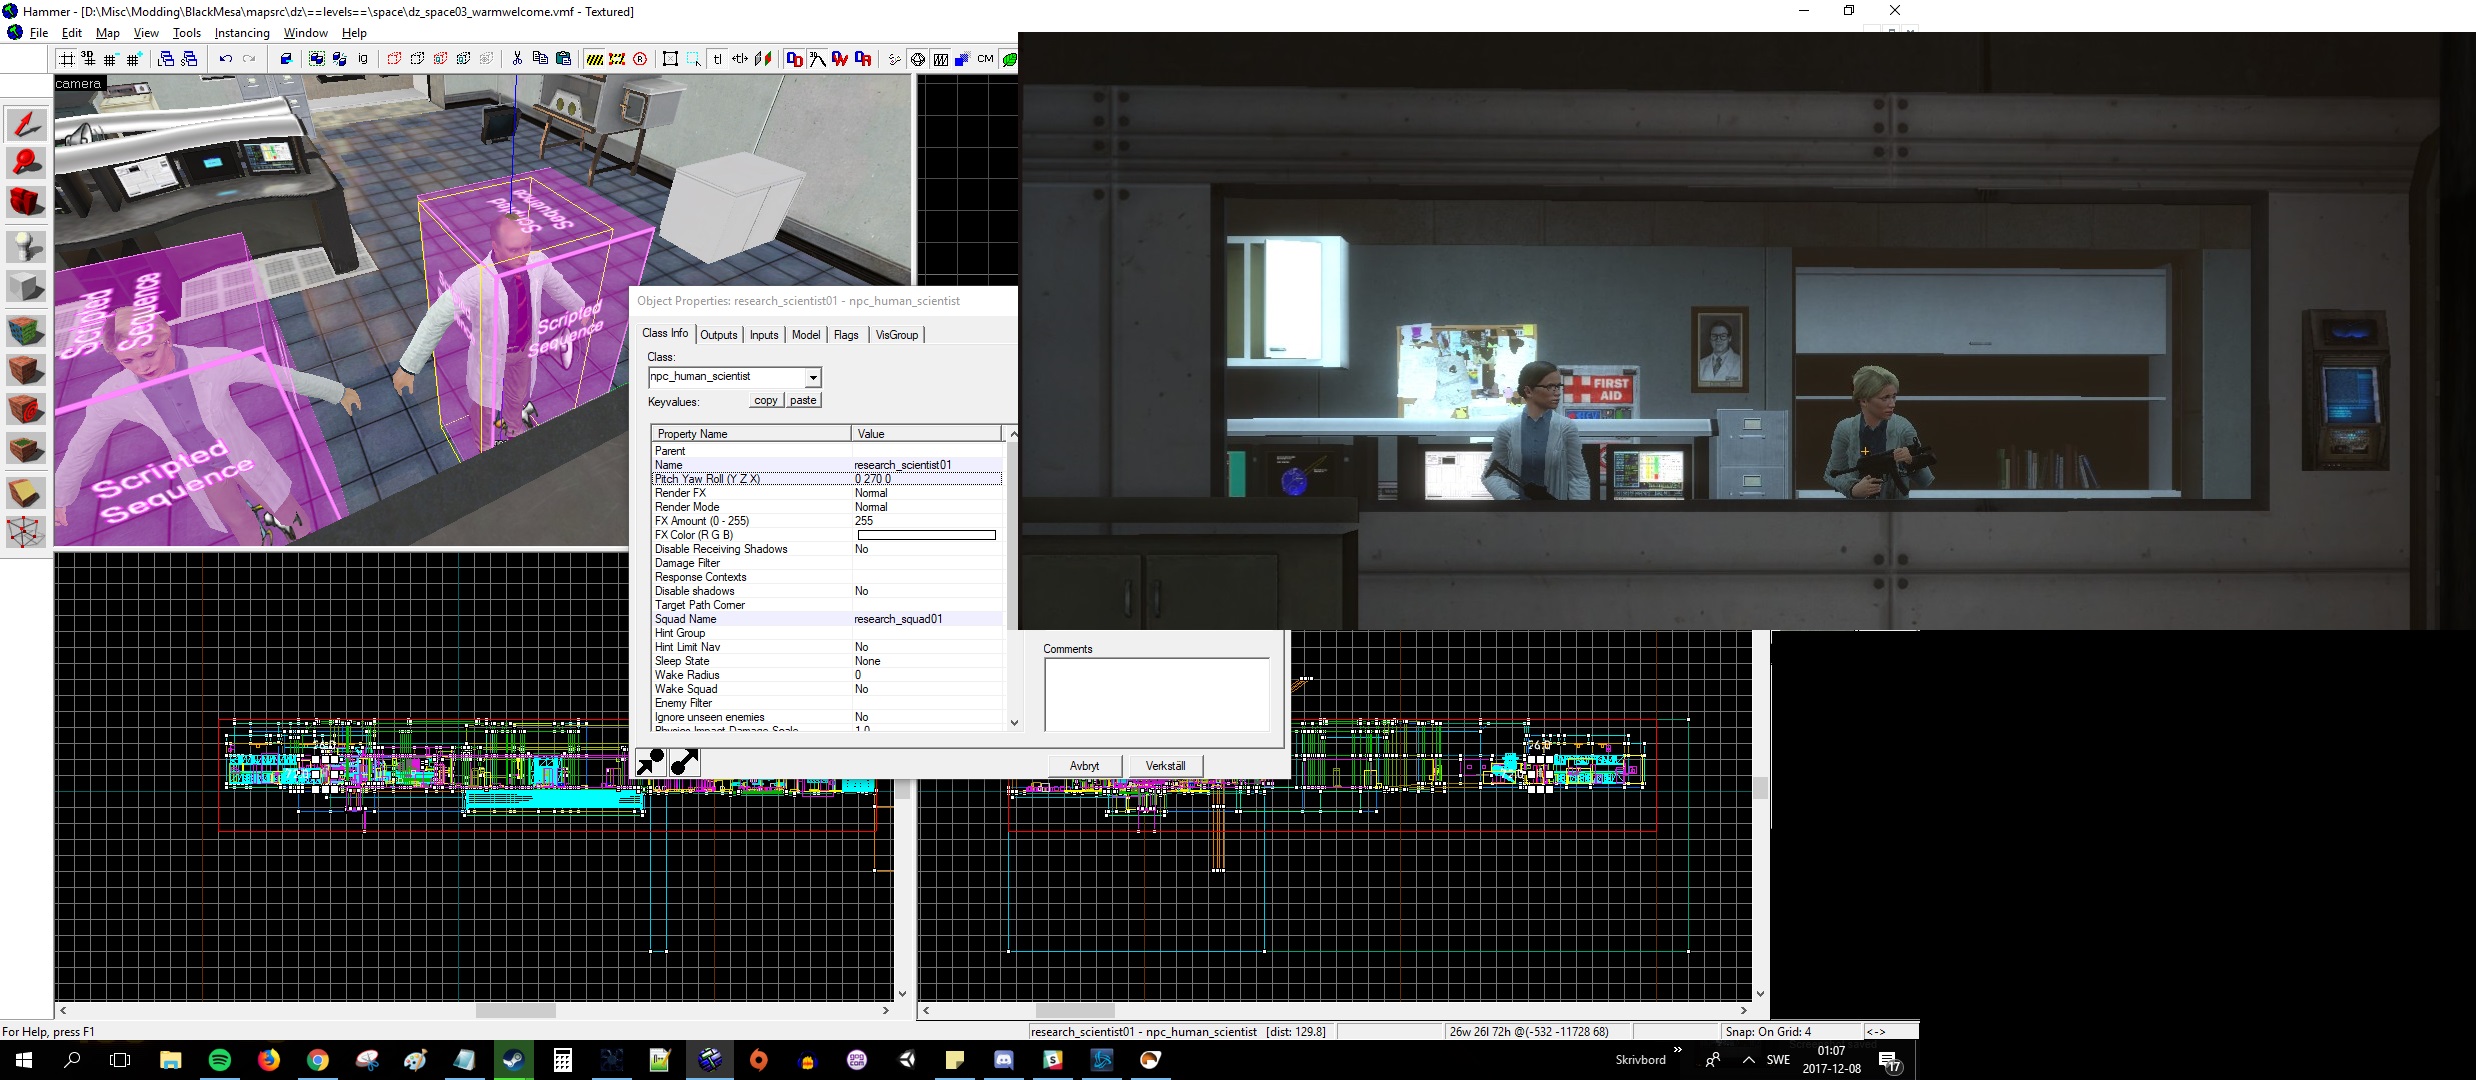Switch to the Model tab

click(x=806, y=335)
